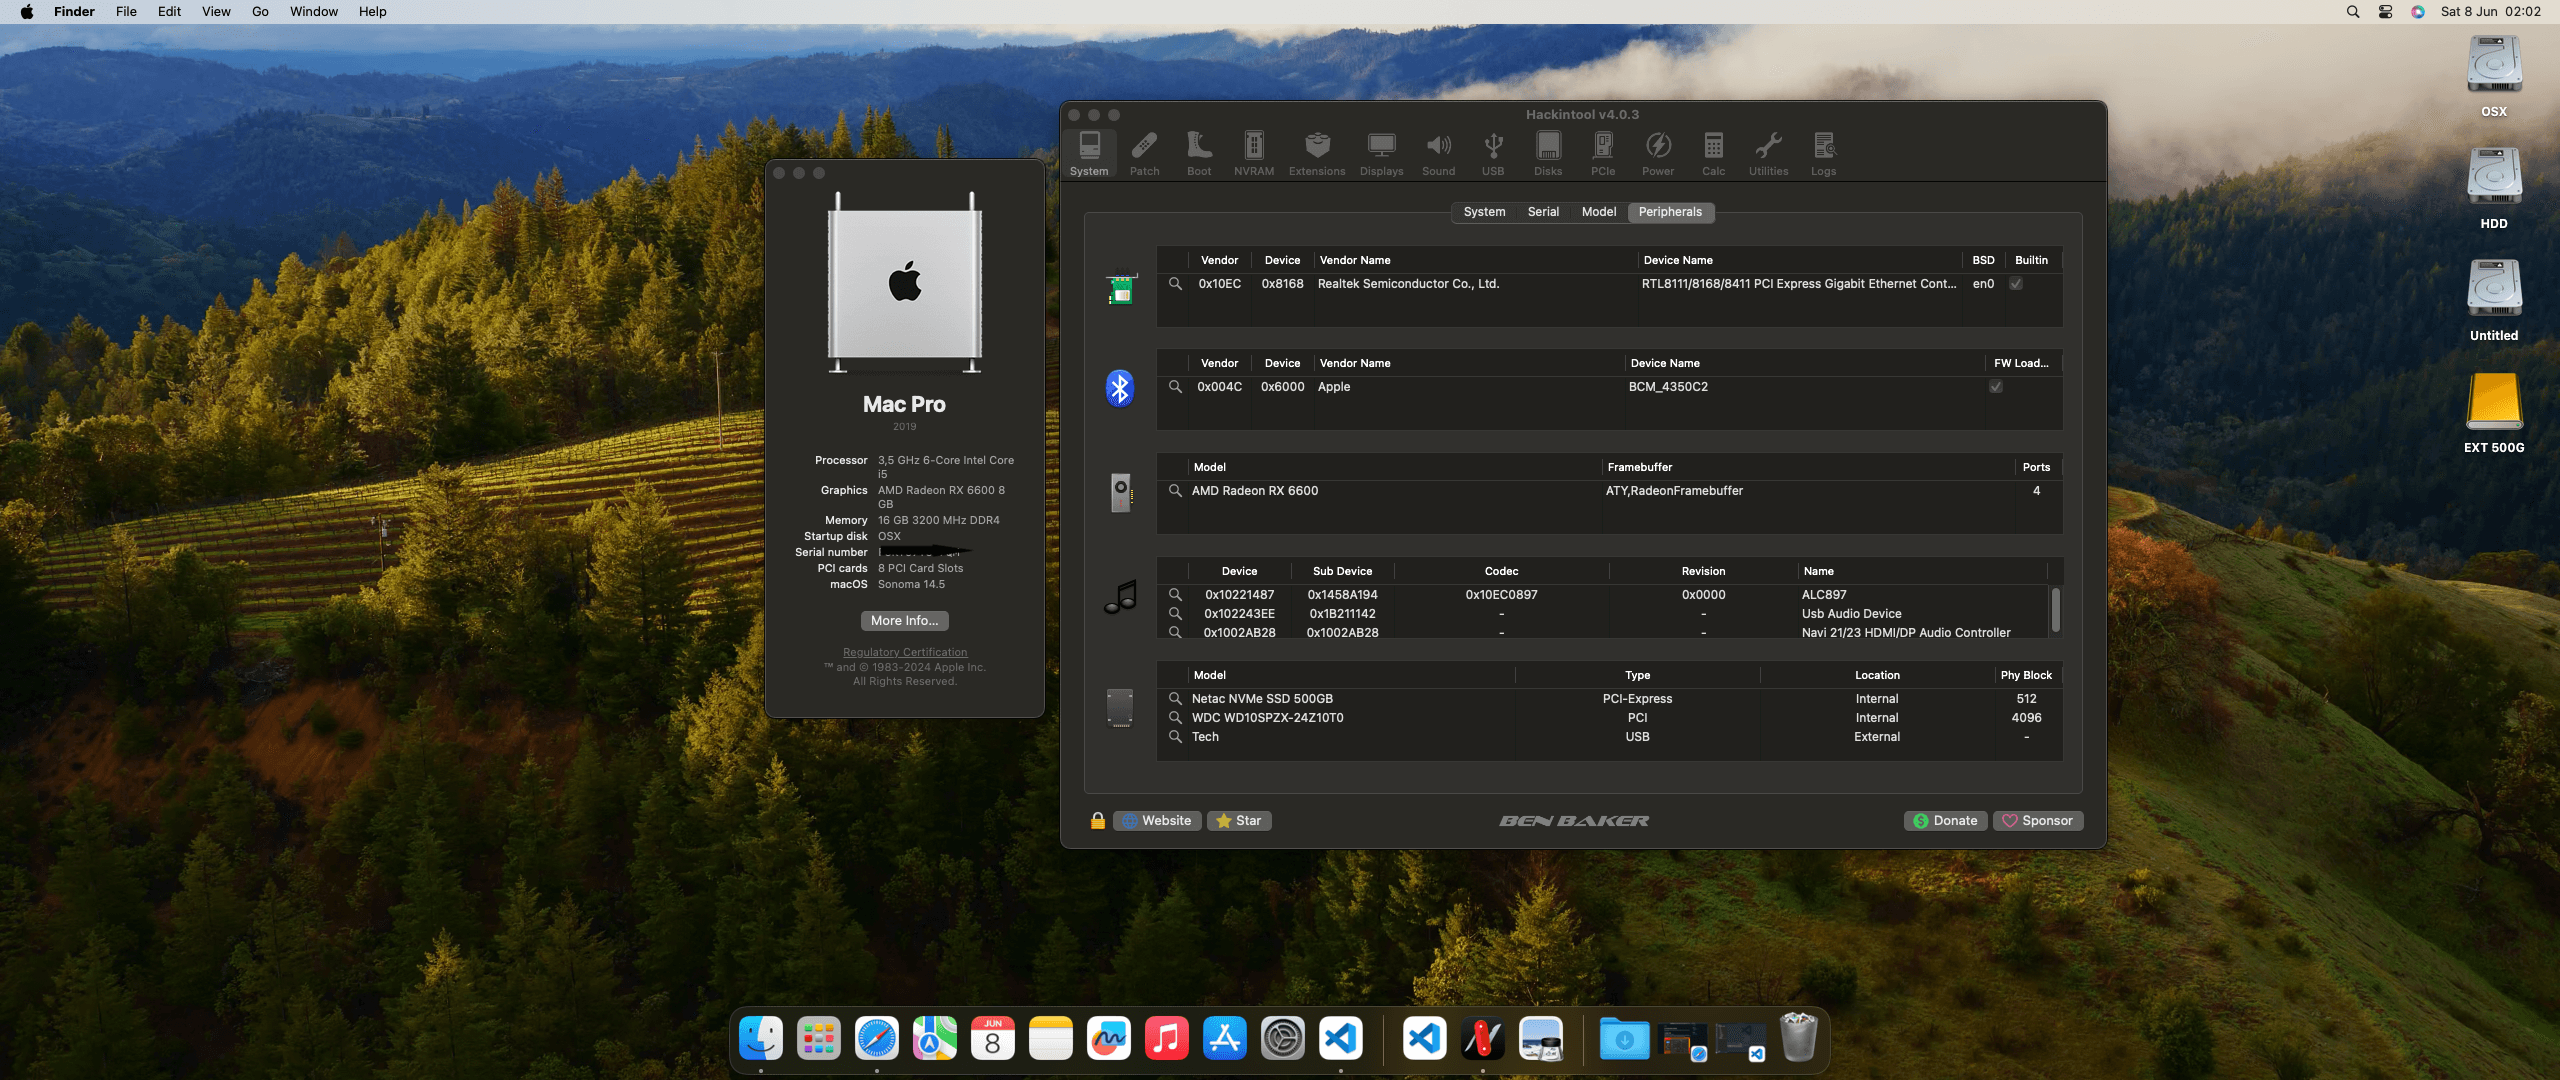Open the Utilities toolbar section
The height and width of the screenshot is (1080, 2560).
[1768, 154]
